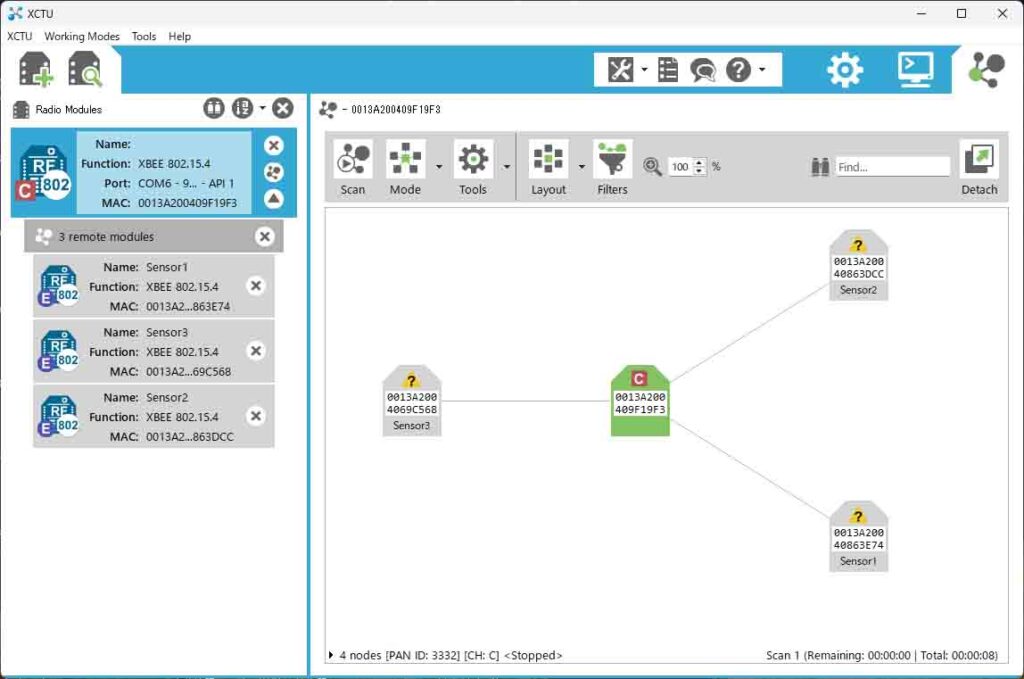Screen dimensions: 1024x679
Task: Select the Sensor1 node in network graph
Action: 858,536
